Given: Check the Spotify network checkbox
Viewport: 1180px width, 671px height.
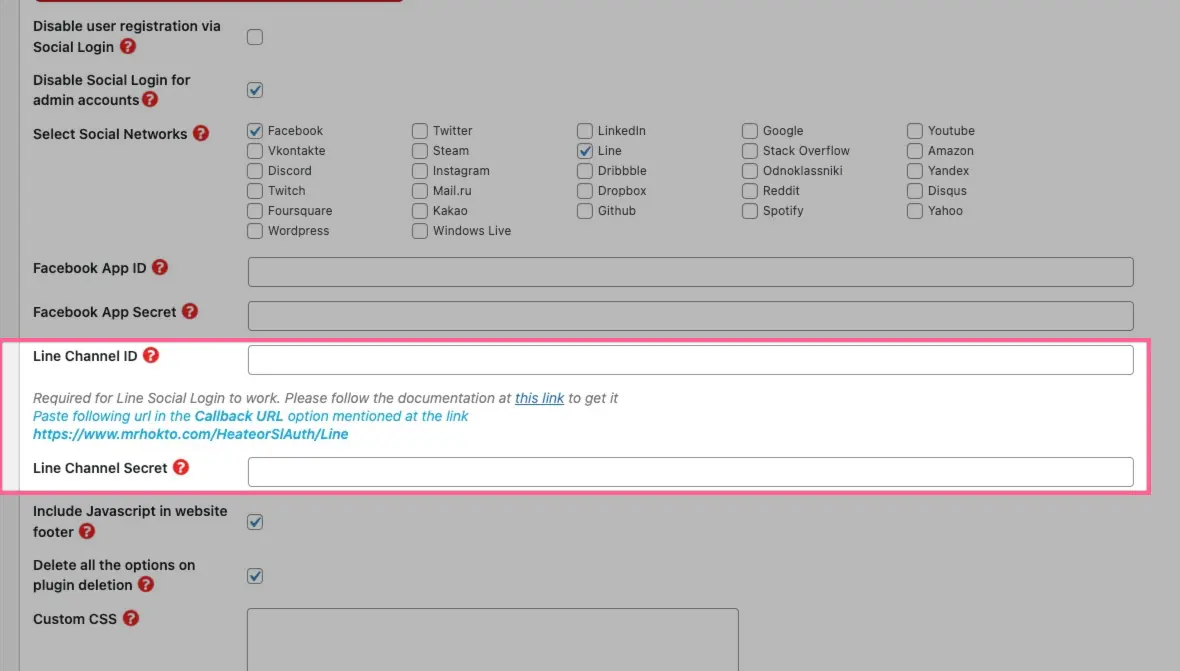Looking at the screenshot, I should pos(750,211).
